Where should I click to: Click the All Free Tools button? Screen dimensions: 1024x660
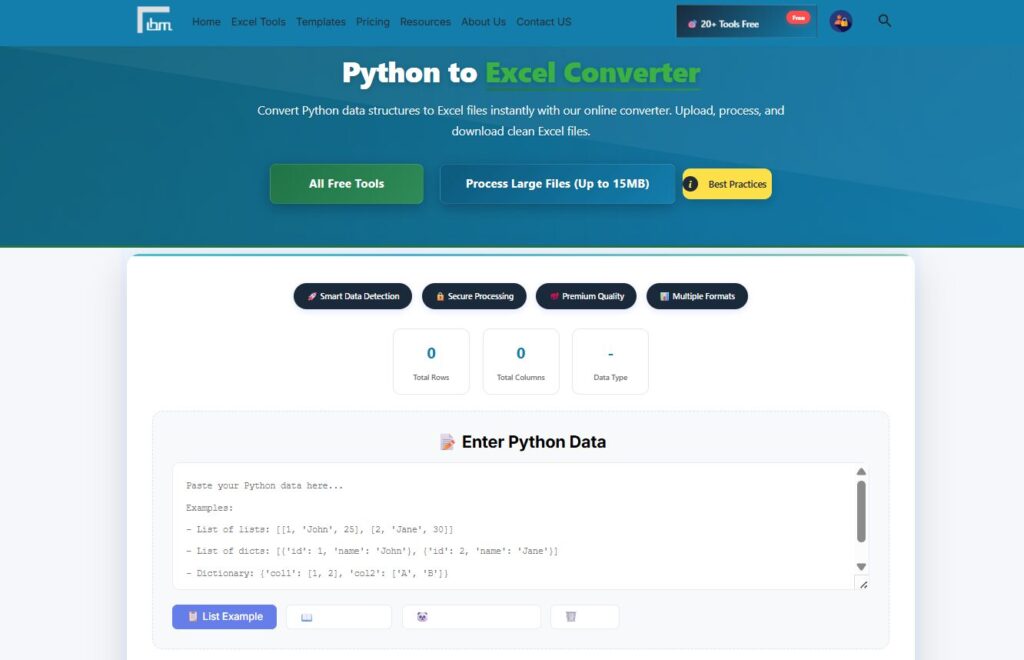346,184
